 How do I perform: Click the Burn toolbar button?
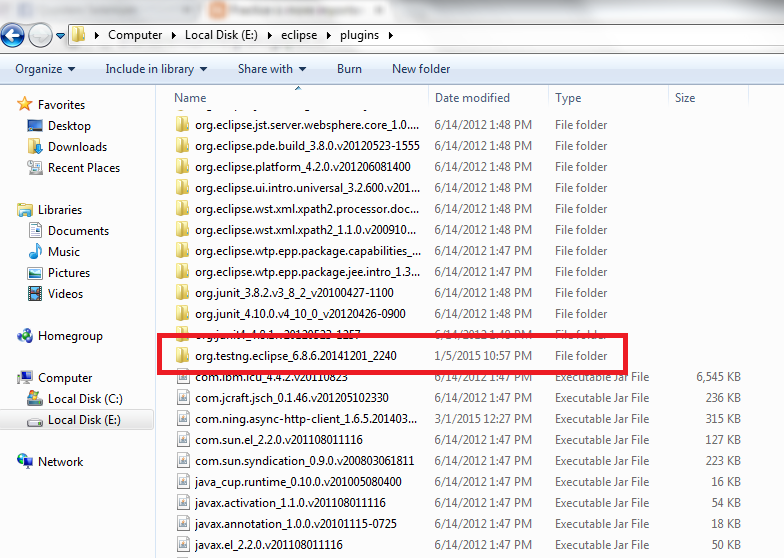(x=349, y=69)
